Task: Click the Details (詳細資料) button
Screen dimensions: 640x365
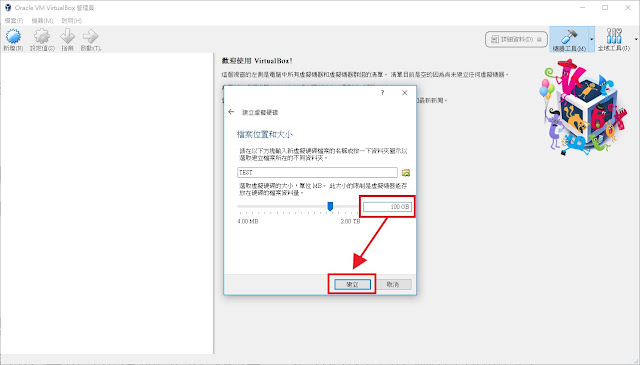Action: tap(516, 39)
